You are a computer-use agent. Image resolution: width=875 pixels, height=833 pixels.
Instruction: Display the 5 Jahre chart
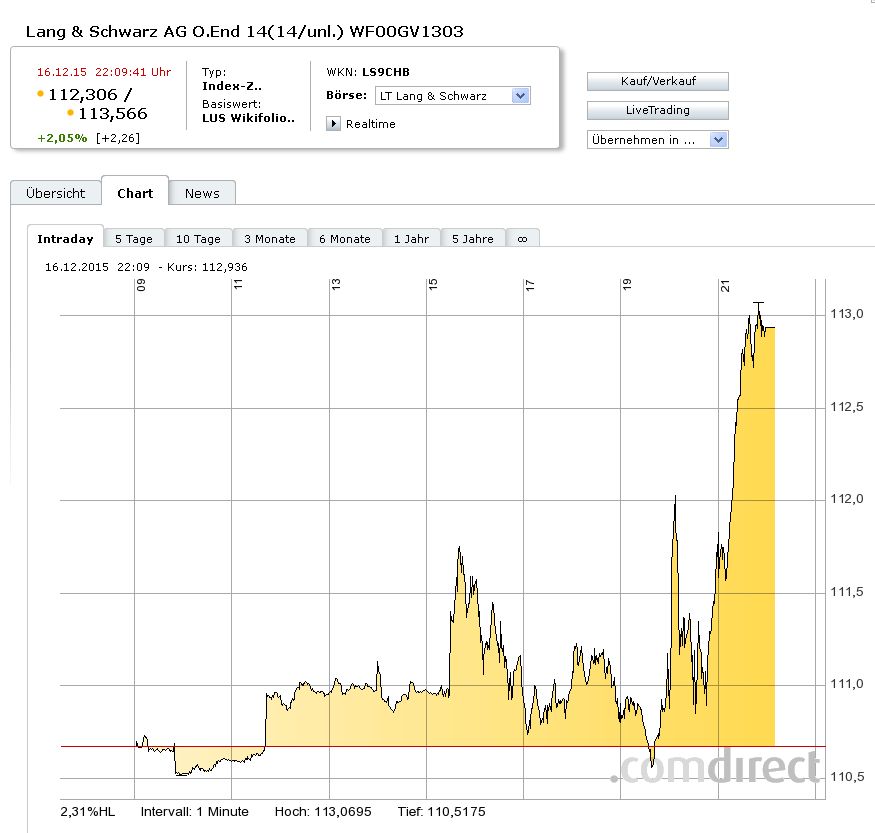pos(472,239)
